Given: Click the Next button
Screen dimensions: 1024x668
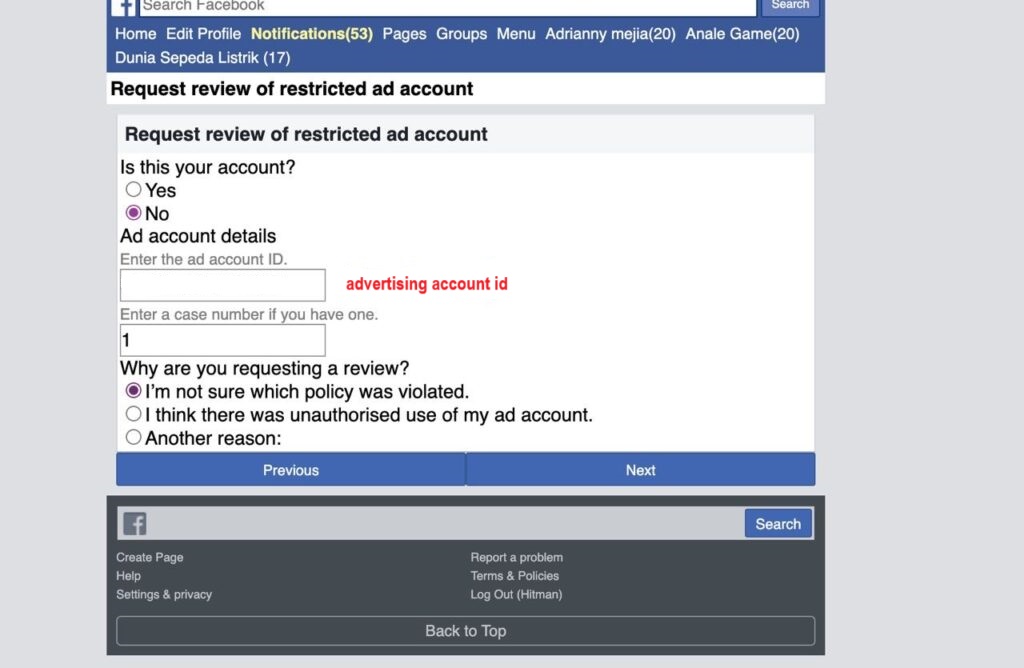Looking at the screenshot, I should coord(641,469).
